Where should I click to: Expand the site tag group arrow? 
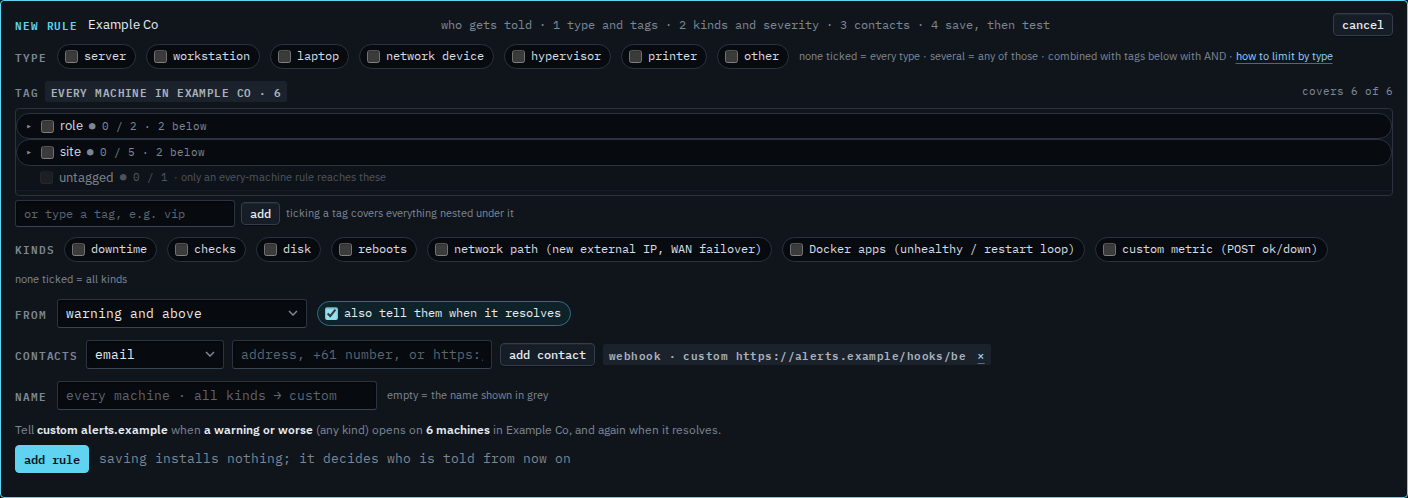click(x=29, y=152)
